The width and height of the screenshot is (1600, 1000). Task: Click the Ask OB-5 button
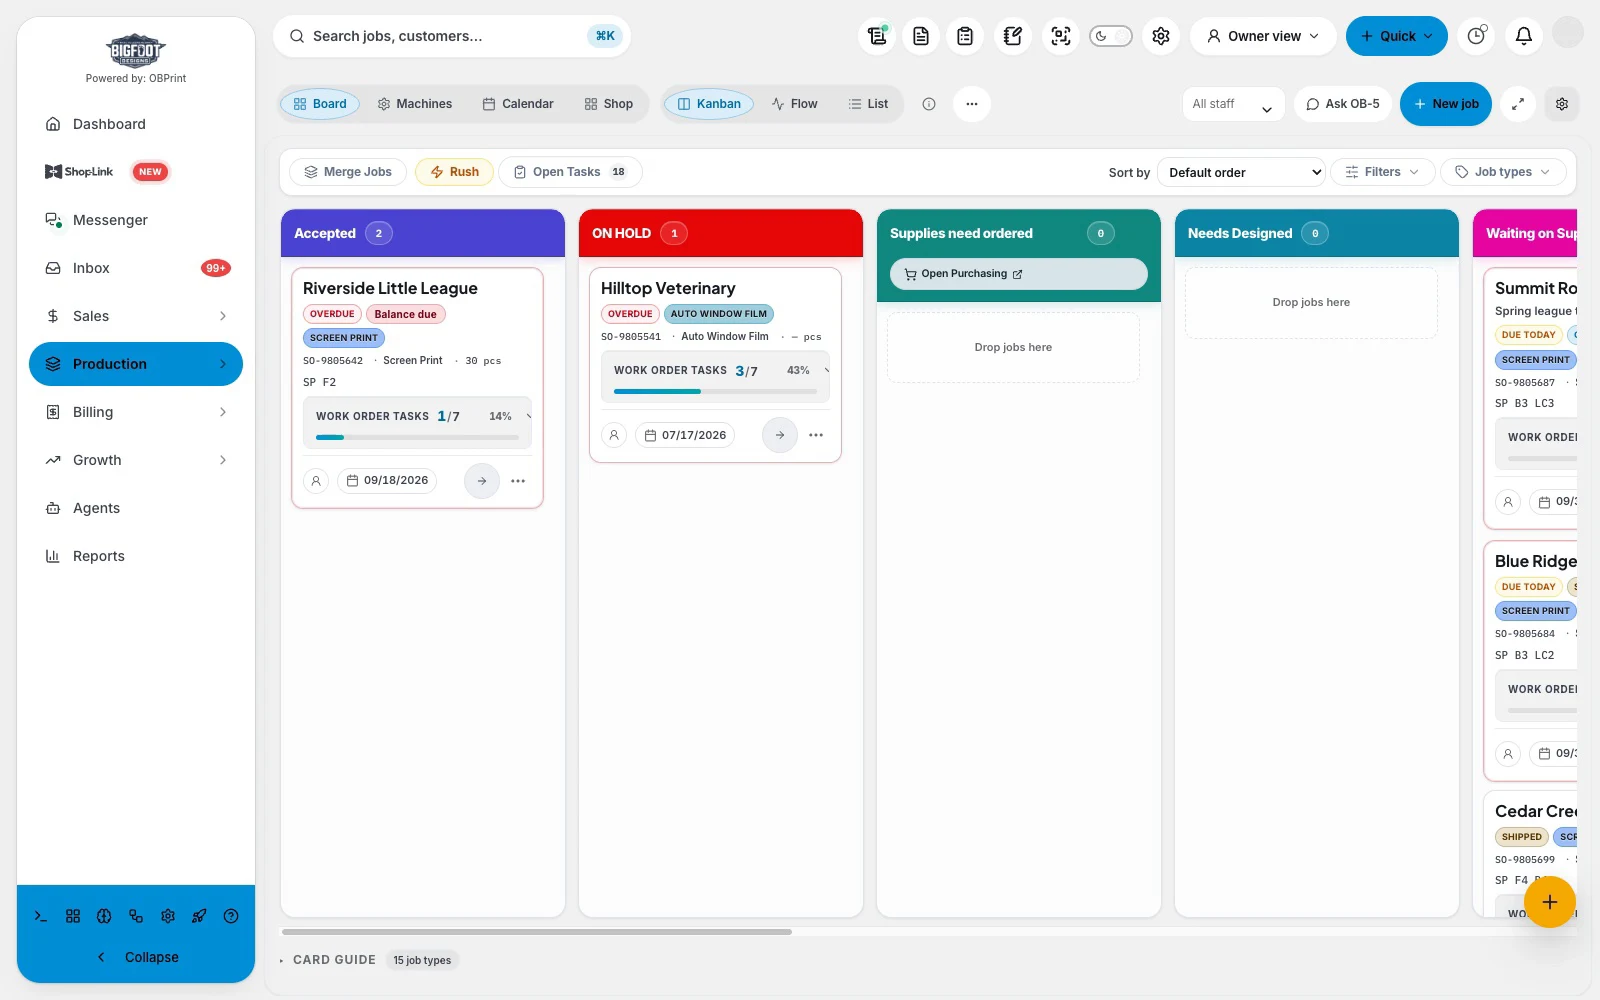coord(1343,104)
